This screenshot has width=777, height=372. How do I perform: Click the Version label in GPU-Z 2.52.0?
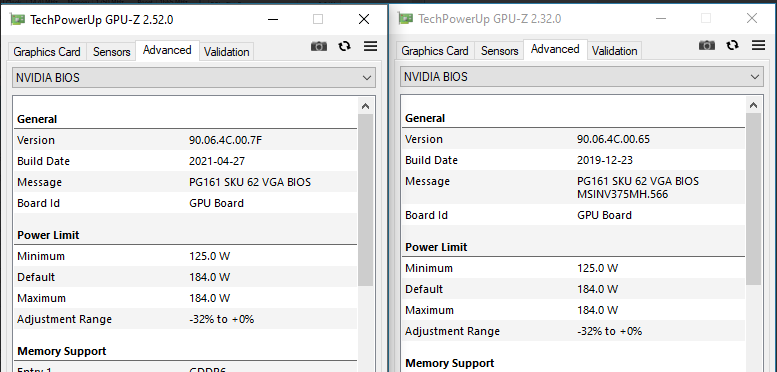coord(36,140)
